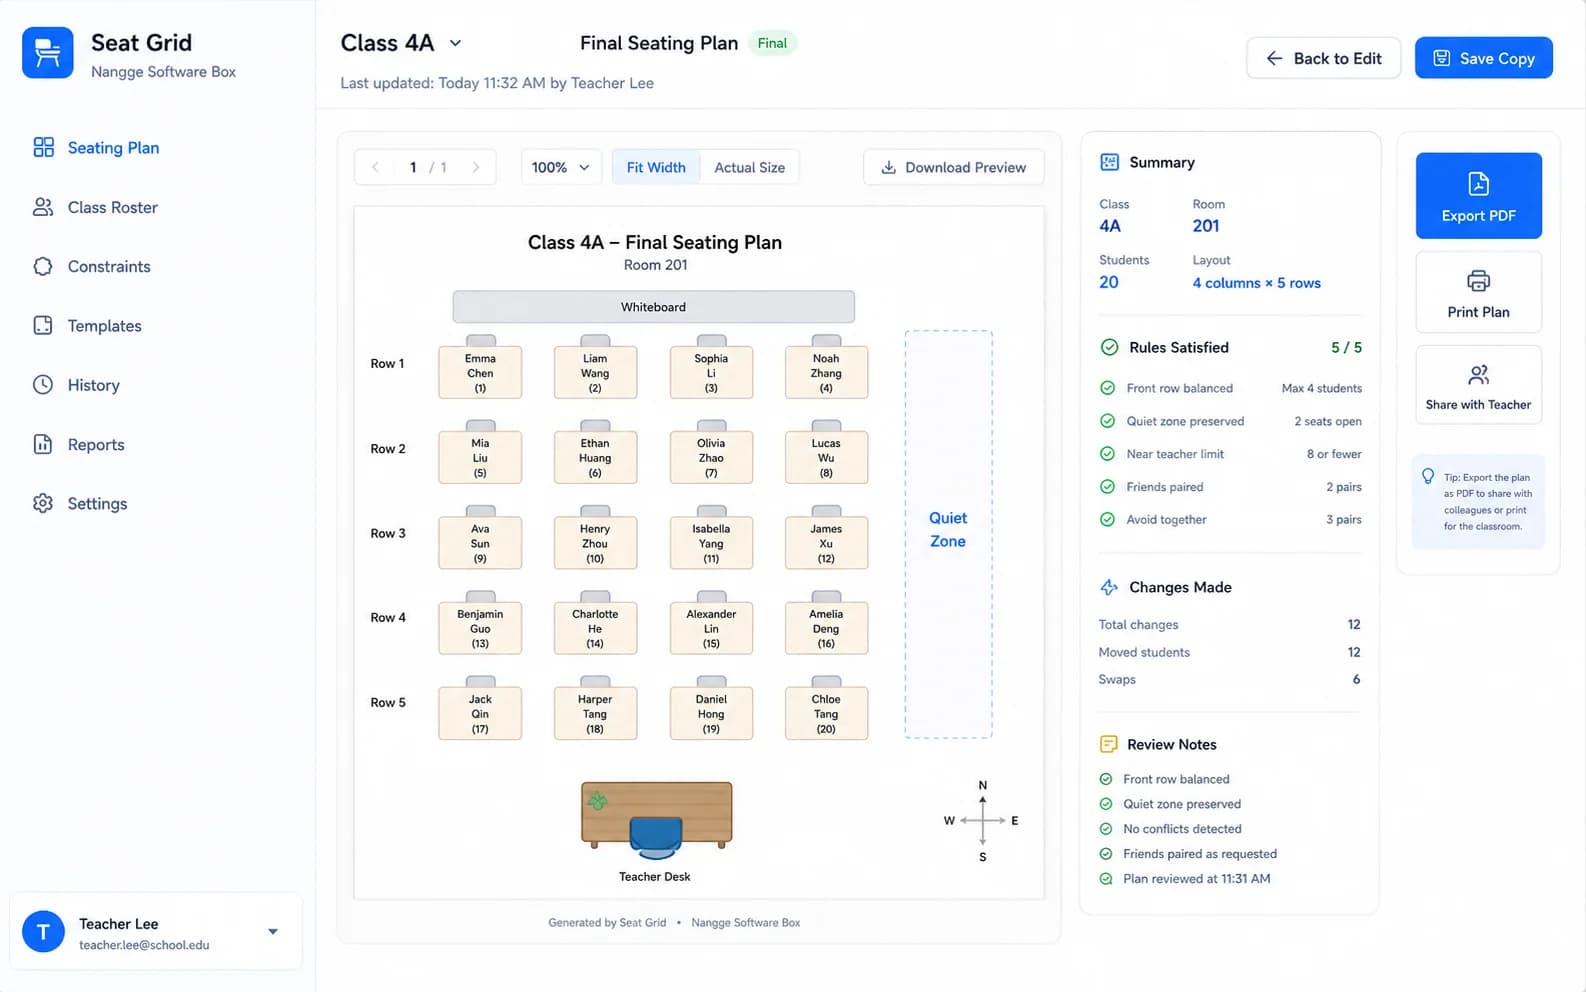Go to next preview page arrow

[476, 168]
